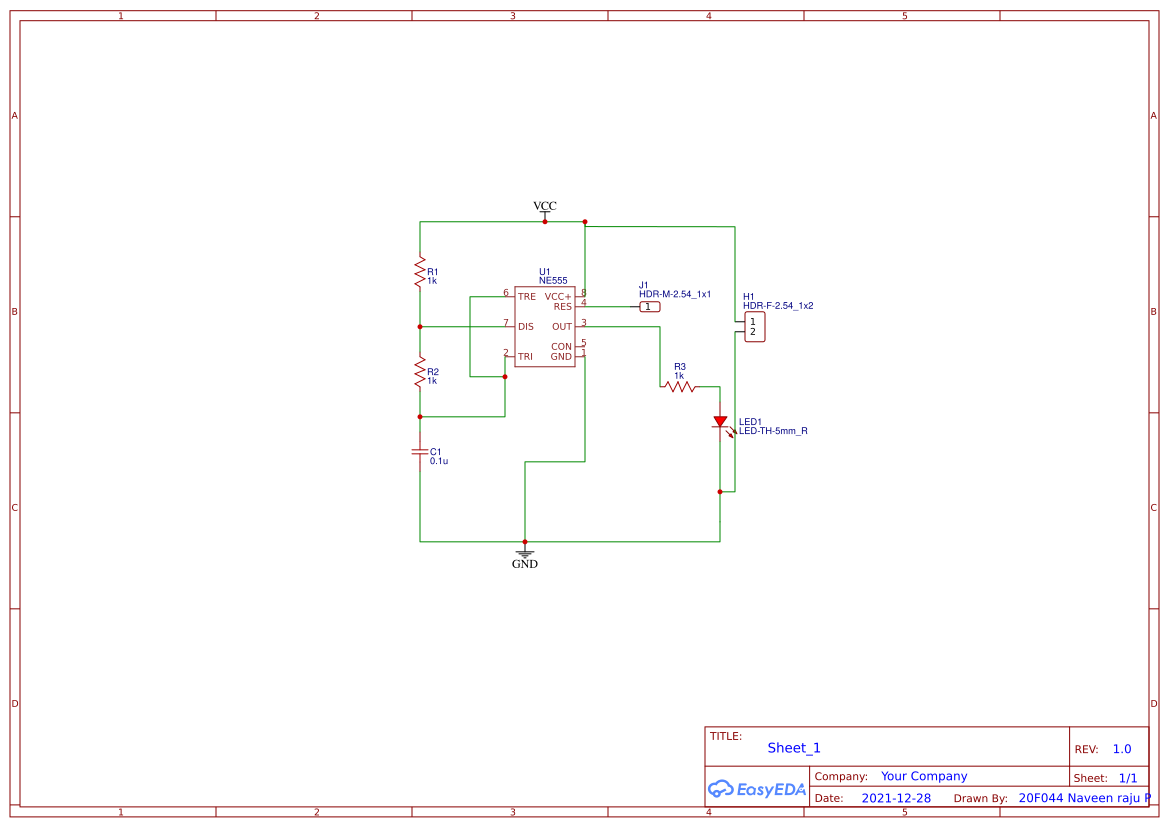1169x827 pixels.
Task: Click the REV 1.0 value
Action: click(x=1120, y=748)
